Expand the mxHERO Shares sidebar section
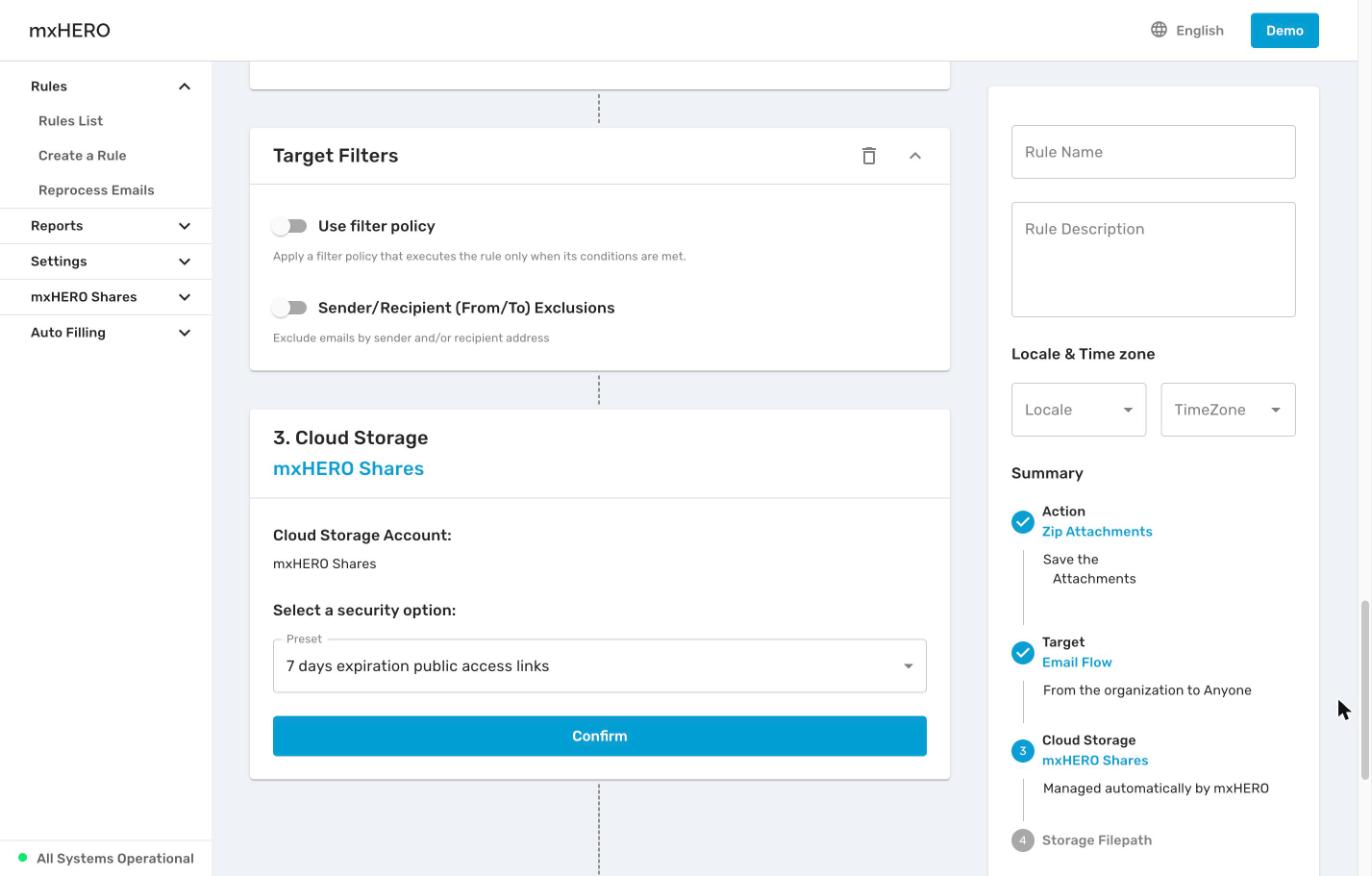Viewport: 1372px width, 876px height. 184,297
